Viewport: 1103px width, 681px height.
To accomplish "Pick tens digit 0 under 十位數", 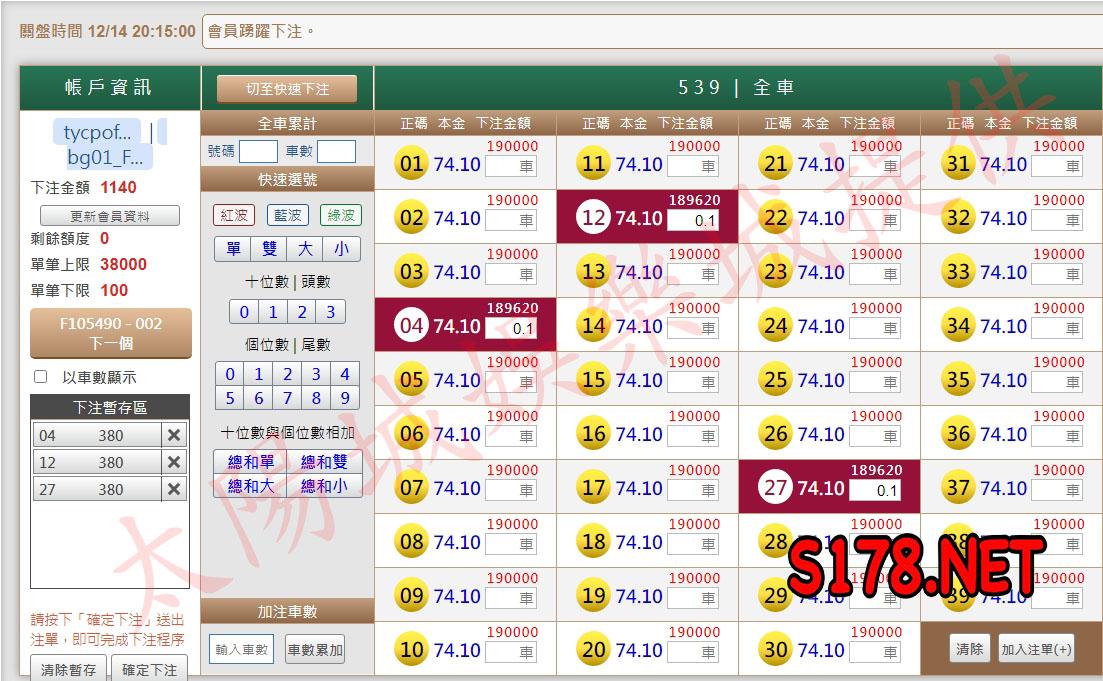I will (x=244, y=312).
